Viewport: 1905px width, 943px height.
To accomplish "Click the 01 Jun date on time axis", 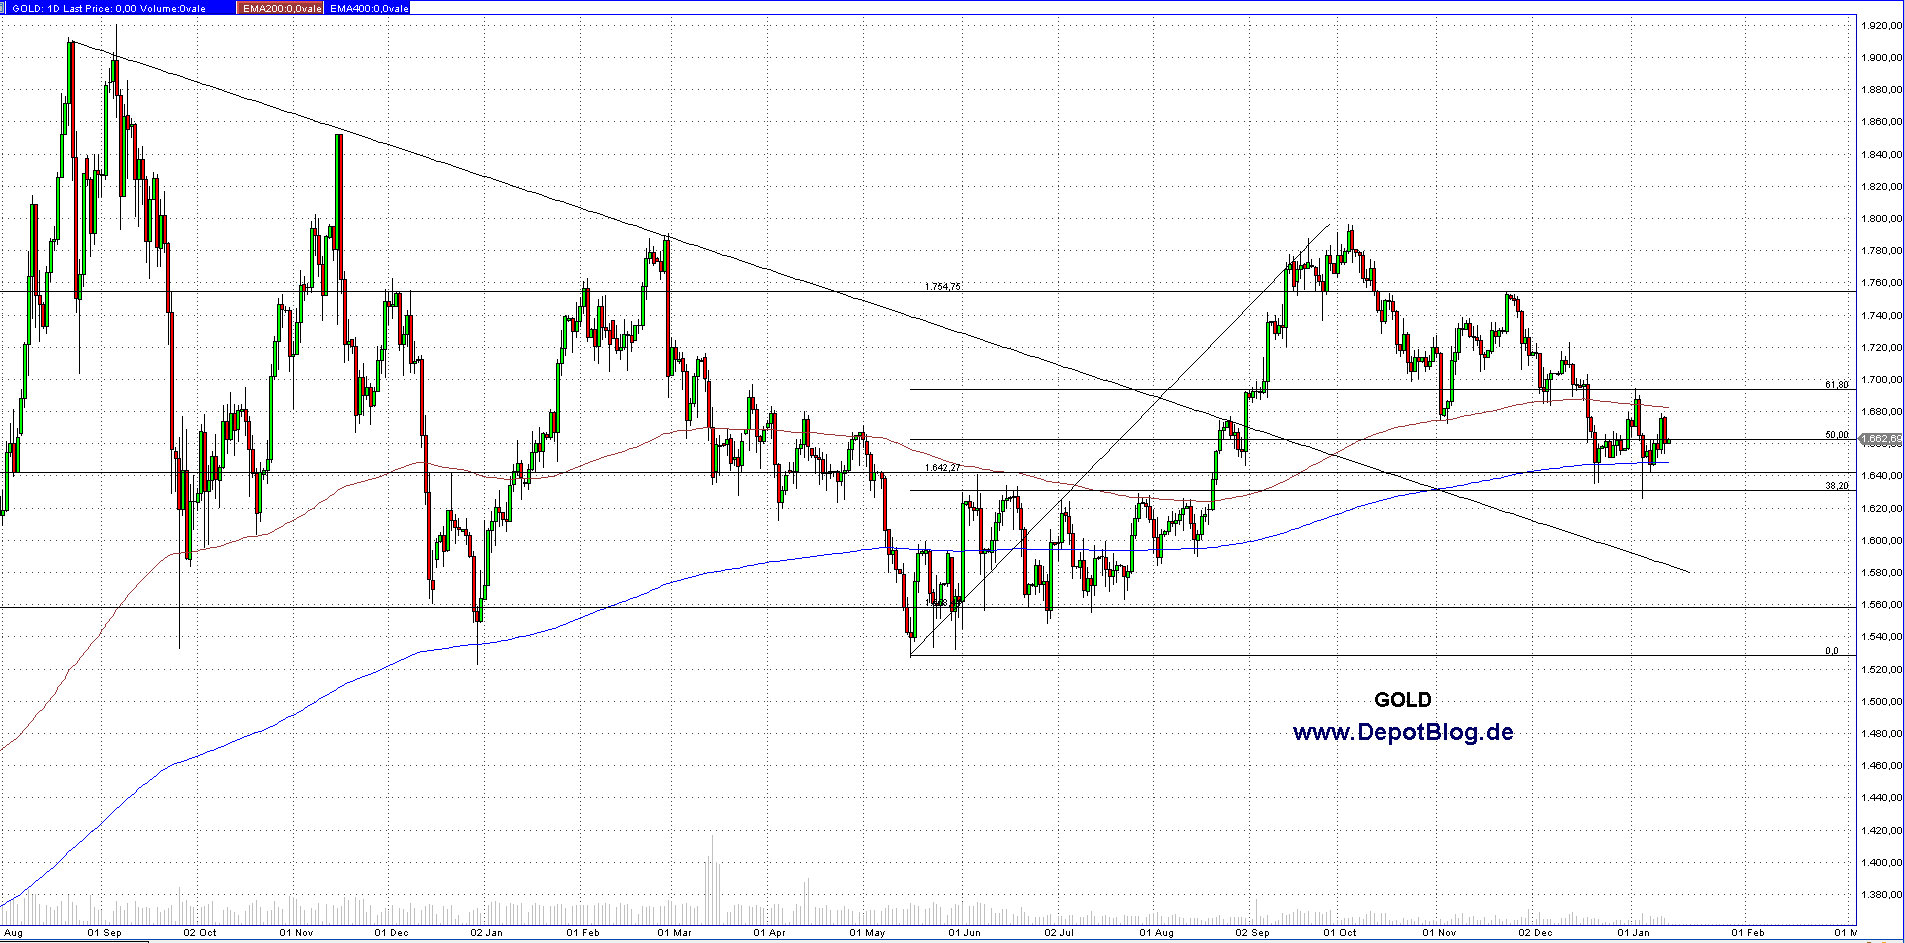I will [x=964, y=933].
